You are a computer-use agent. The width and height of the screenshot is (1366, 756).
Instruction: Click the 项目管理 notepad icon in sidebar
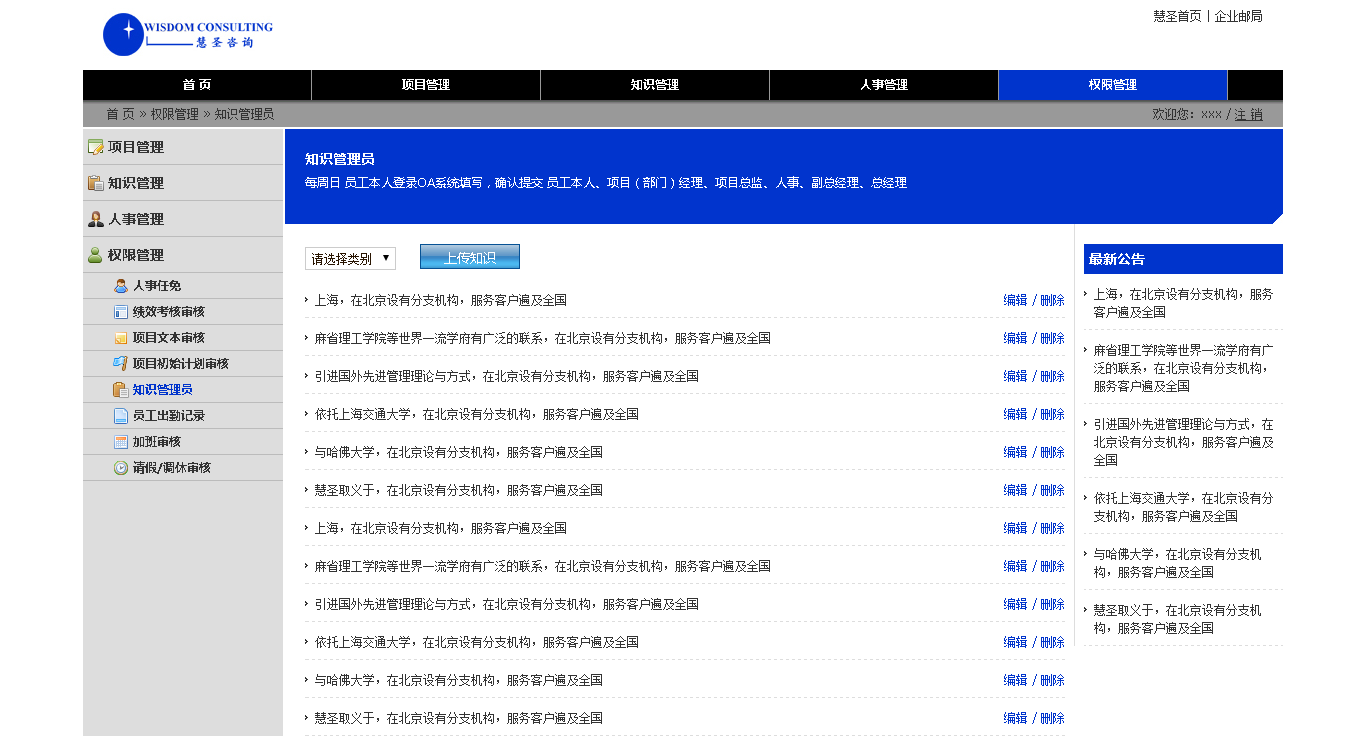(96, 147)
